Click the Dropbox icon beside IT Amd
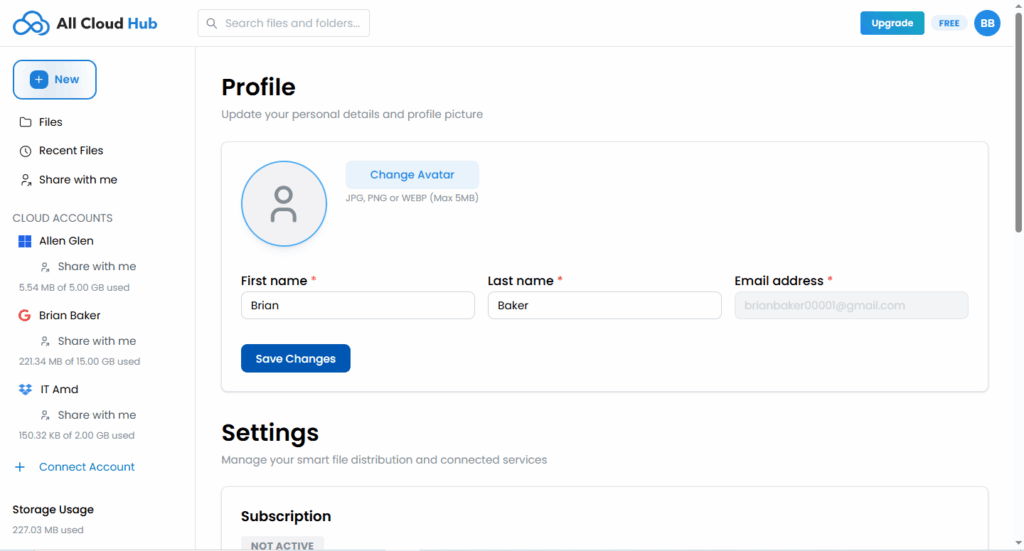The width and height of the screenshot is (1024, 551). point(25,390)
